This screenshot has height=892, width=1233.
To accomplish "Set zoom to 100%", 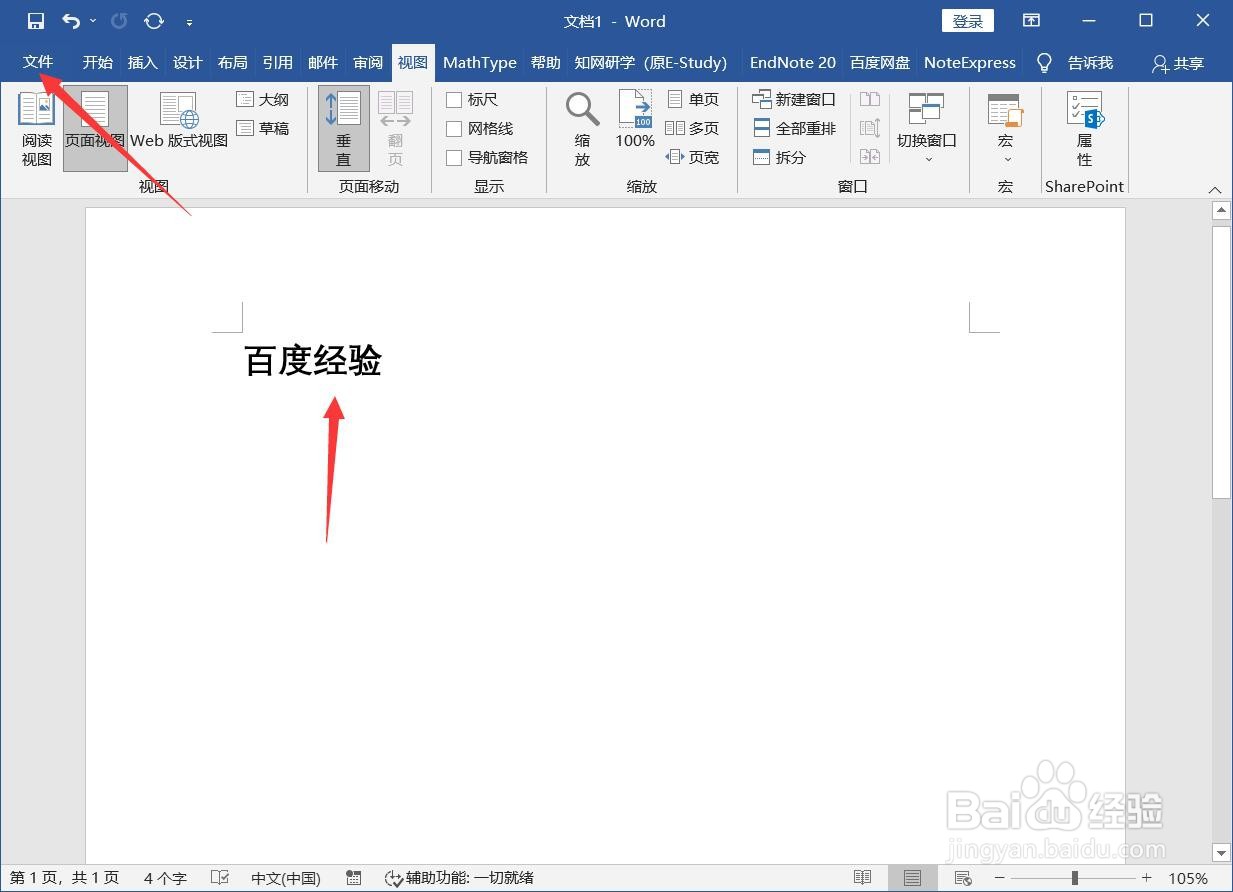I will click(635, 120).
